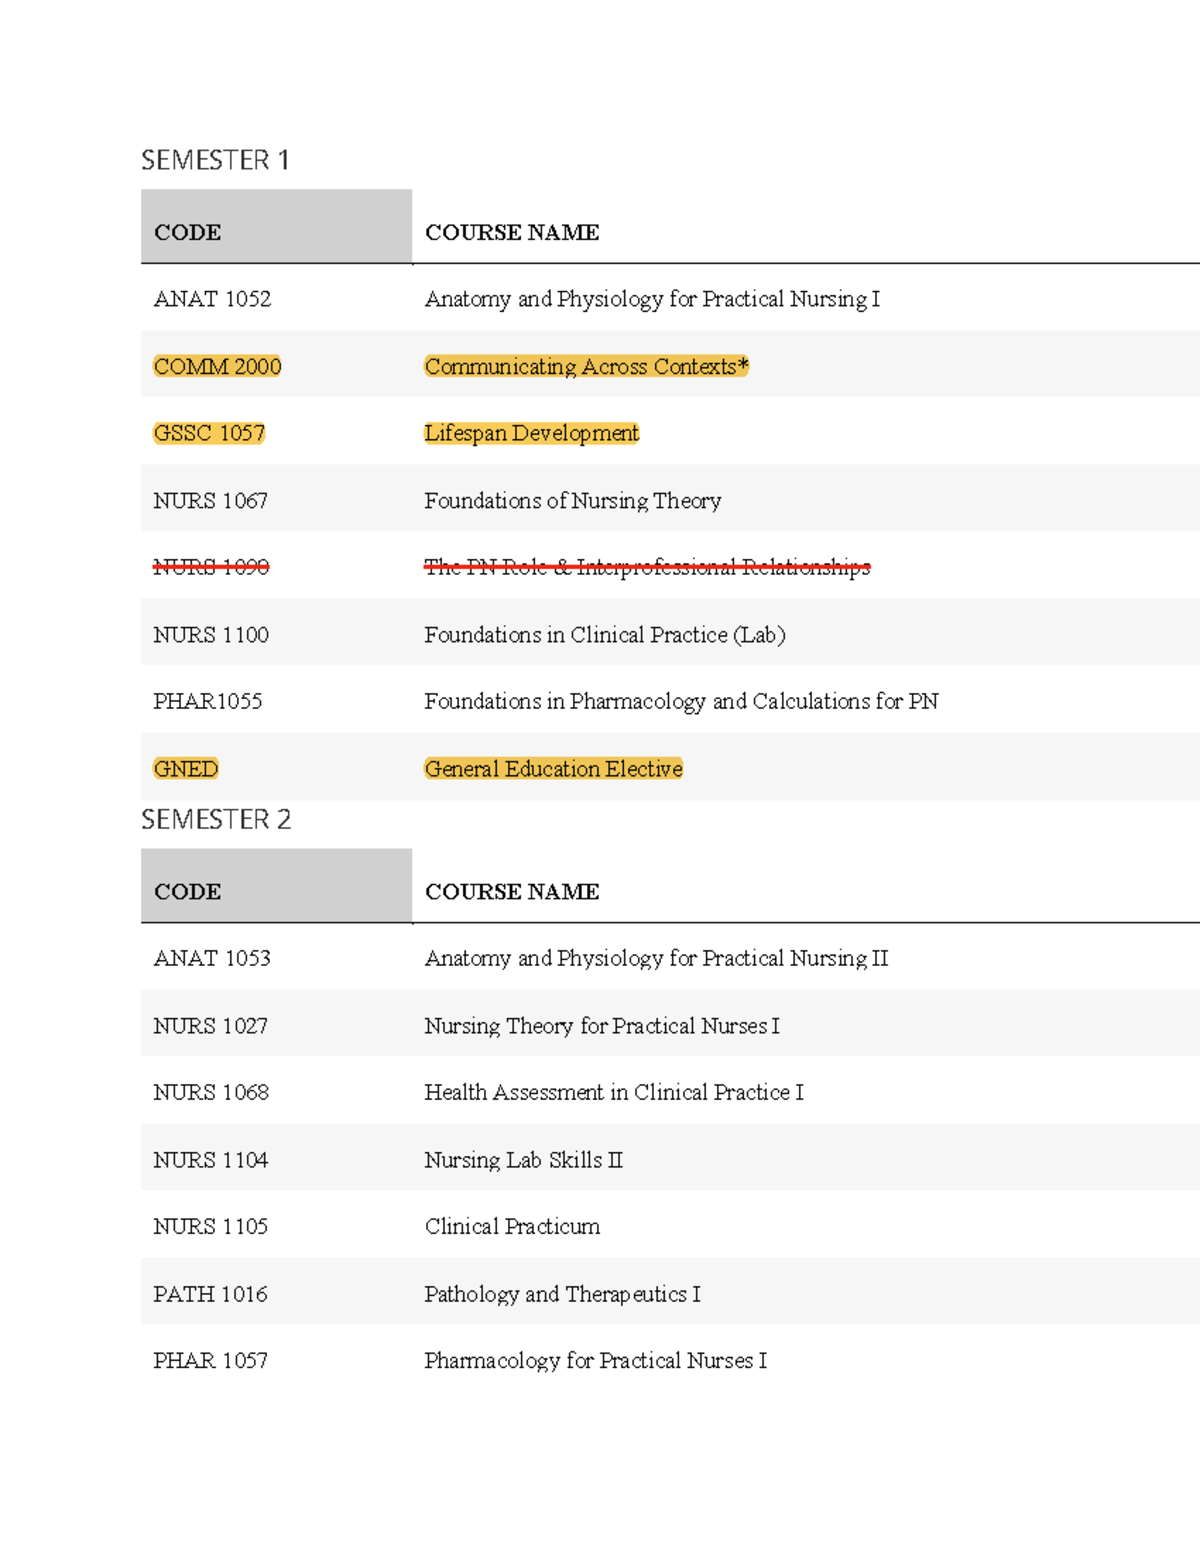Select course code NURS 1104
The height and width of the screenshot is (1553, 1200).
pos(210,1159)
